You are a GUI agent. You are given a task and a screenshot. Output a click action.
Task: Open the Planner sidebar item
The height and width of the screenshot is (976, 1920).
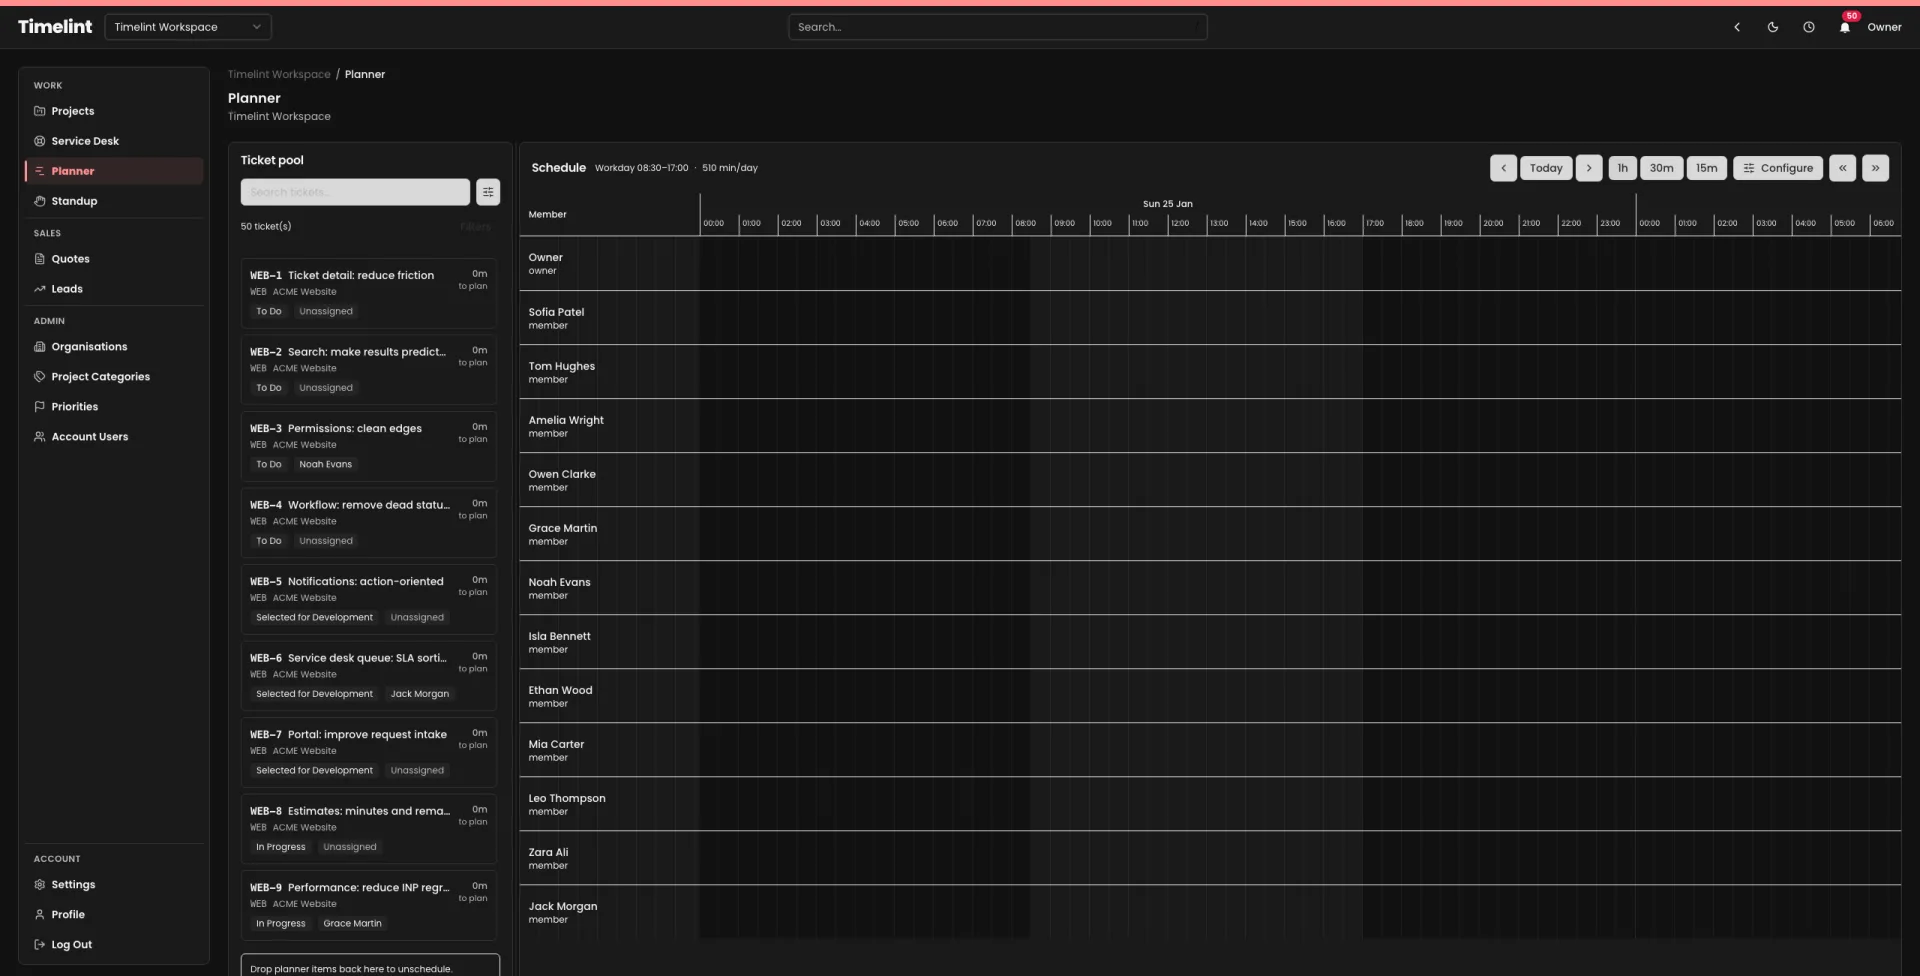pos(70,171)
